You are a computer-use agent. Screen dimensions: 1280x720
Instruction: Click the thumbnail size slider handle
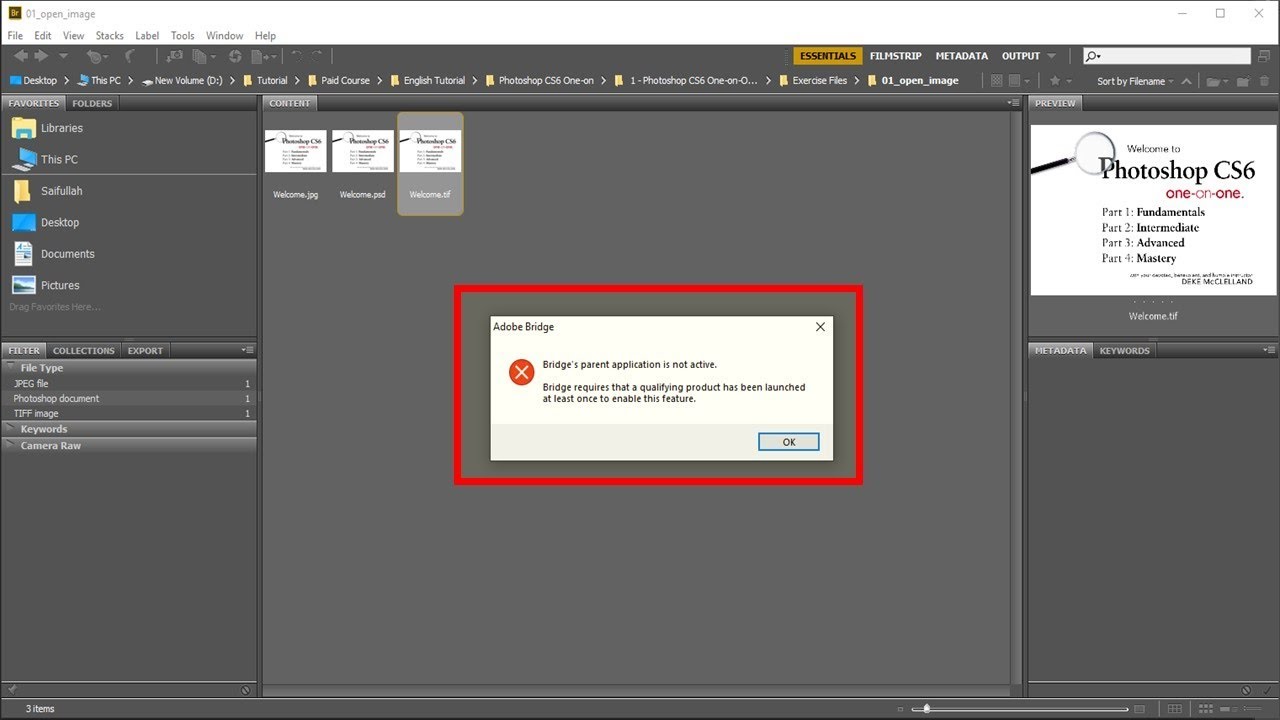[927, 709]
